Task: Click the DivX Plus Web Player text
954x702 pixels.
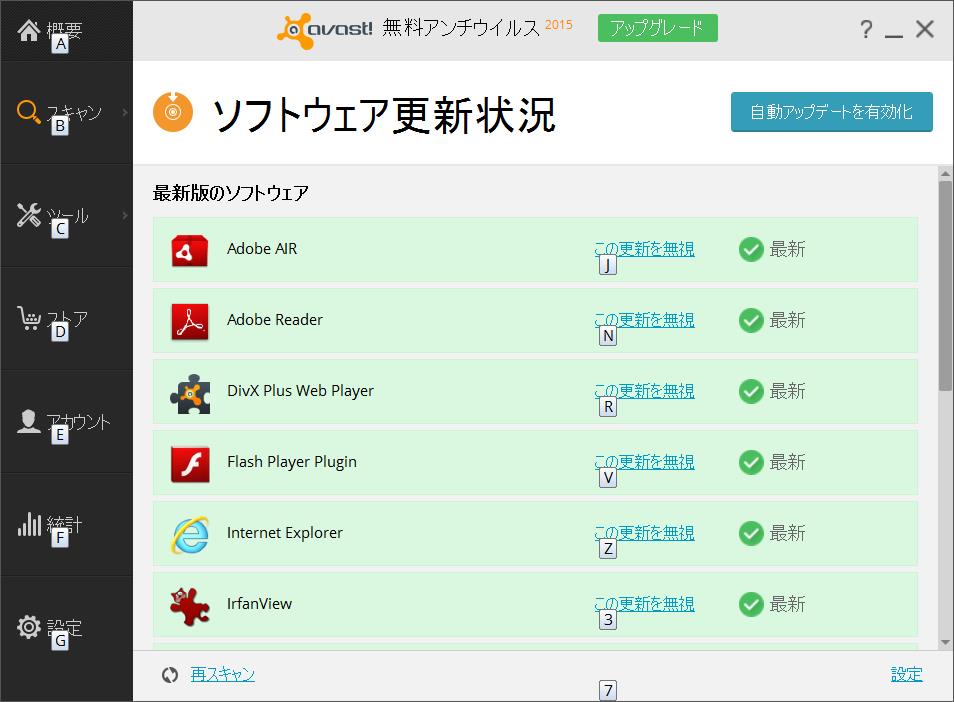Action: point(301,391)
